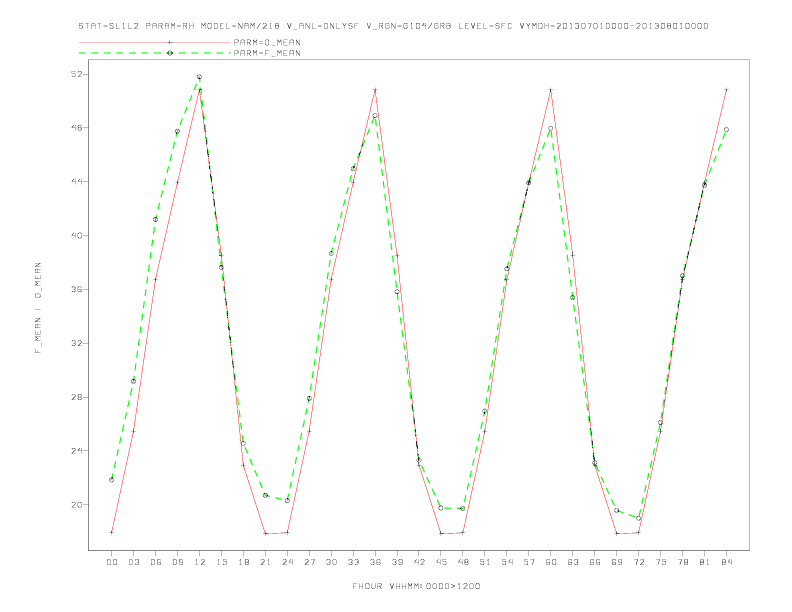Image resolution: width=792 pixels, height=612 pixels.
Task: Click x-axis tick label 42
Action: pos(419,562)
